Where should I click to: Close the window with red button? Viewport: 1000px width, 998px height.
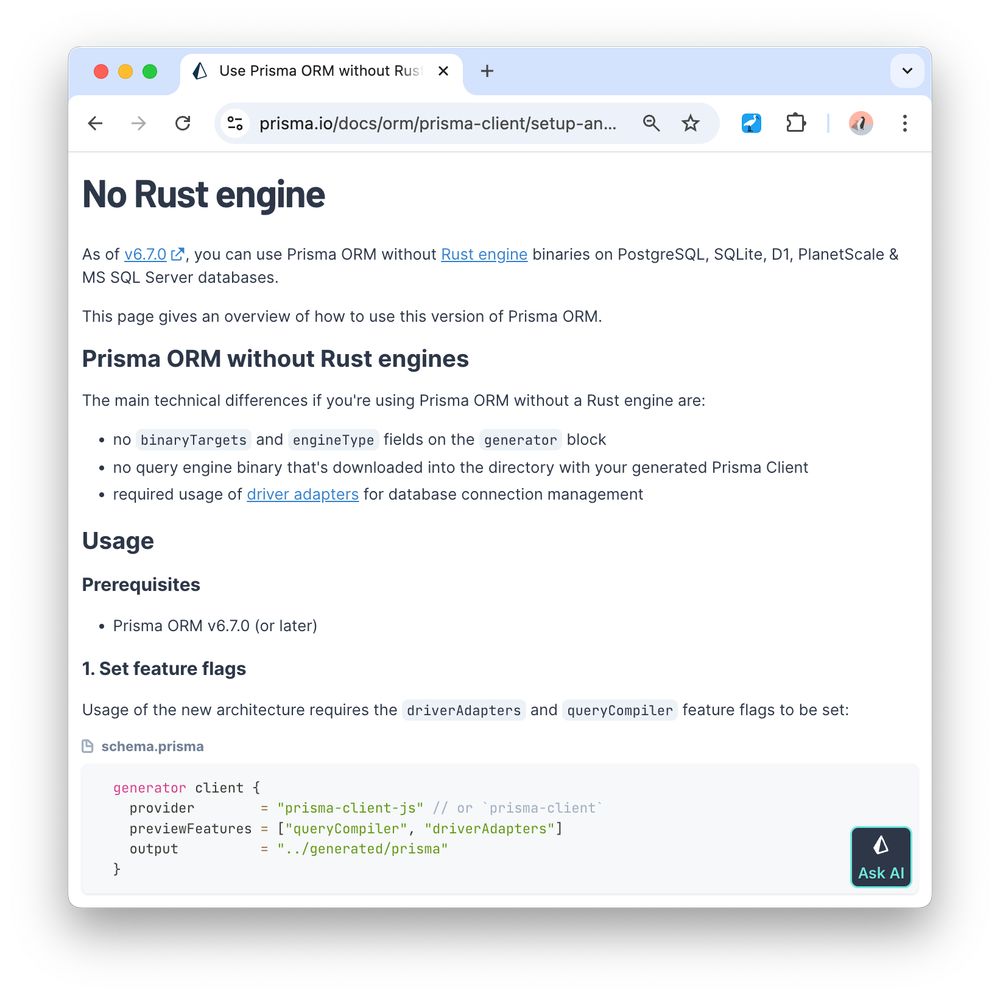pyautogui.click(x=101, y=71)
